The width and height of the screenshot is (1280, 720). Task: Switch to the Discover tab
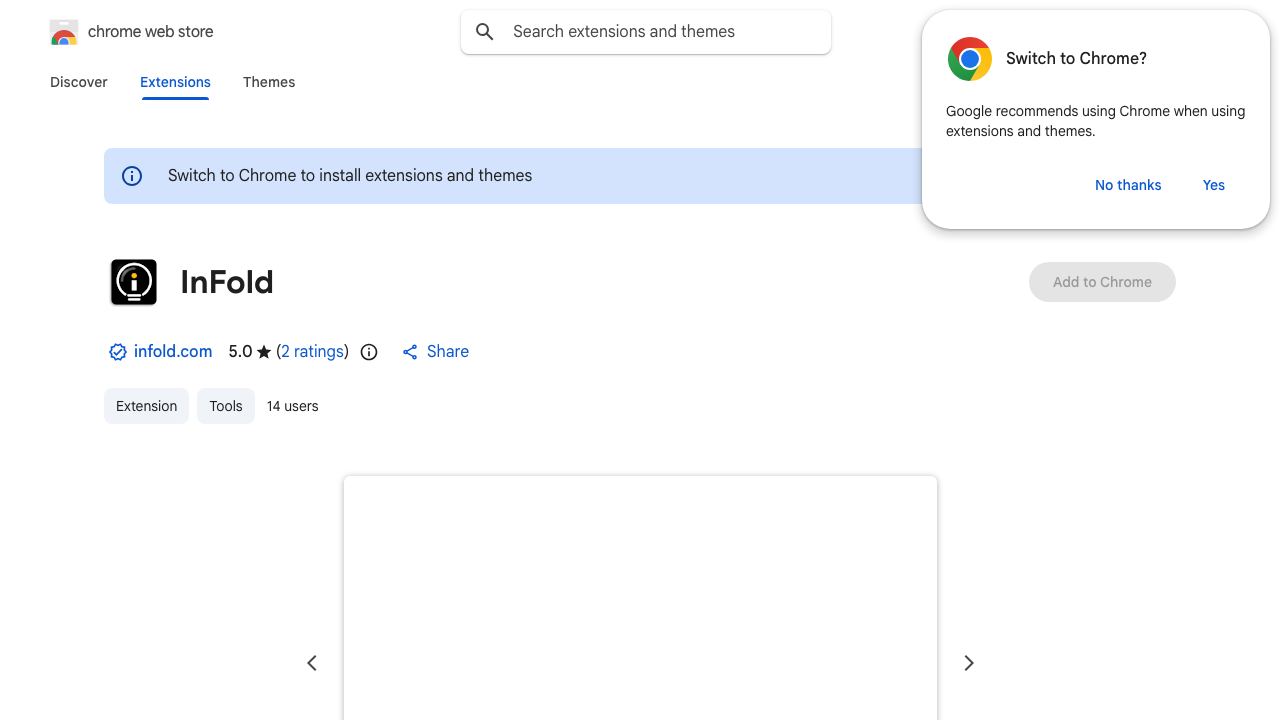point(79,82)
